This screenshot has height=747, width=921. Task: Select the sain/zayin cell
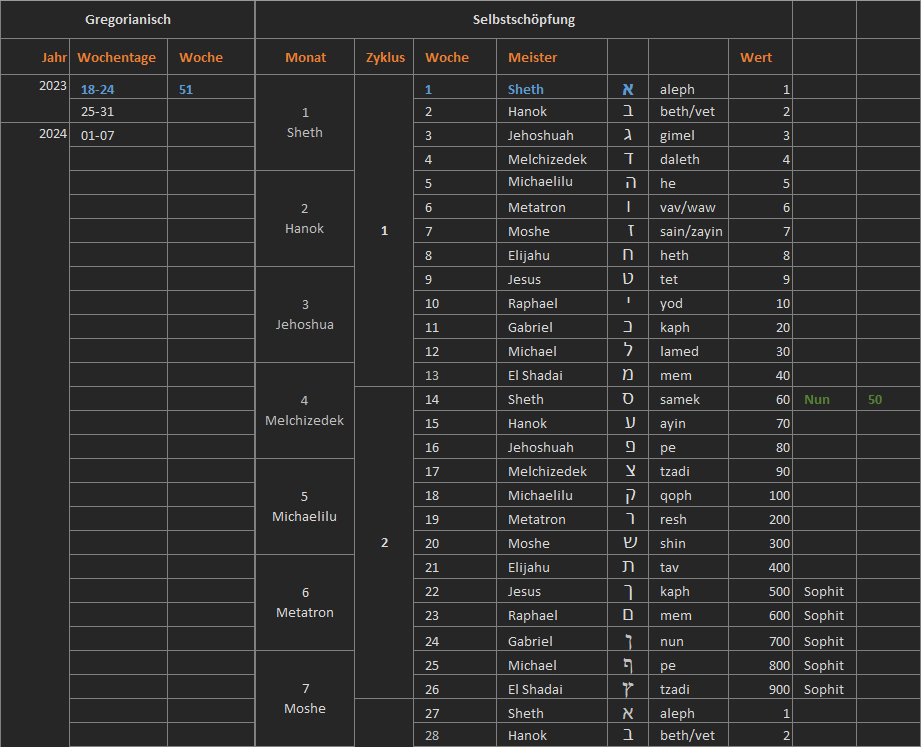pos(688,231)
